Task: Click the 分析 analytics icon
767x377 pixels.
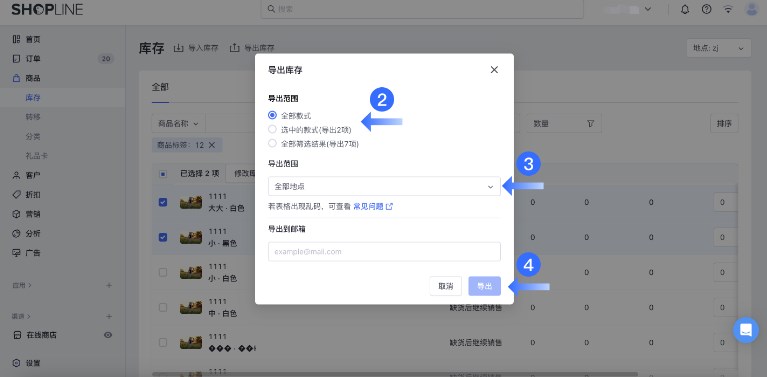Action: point(17,233)
